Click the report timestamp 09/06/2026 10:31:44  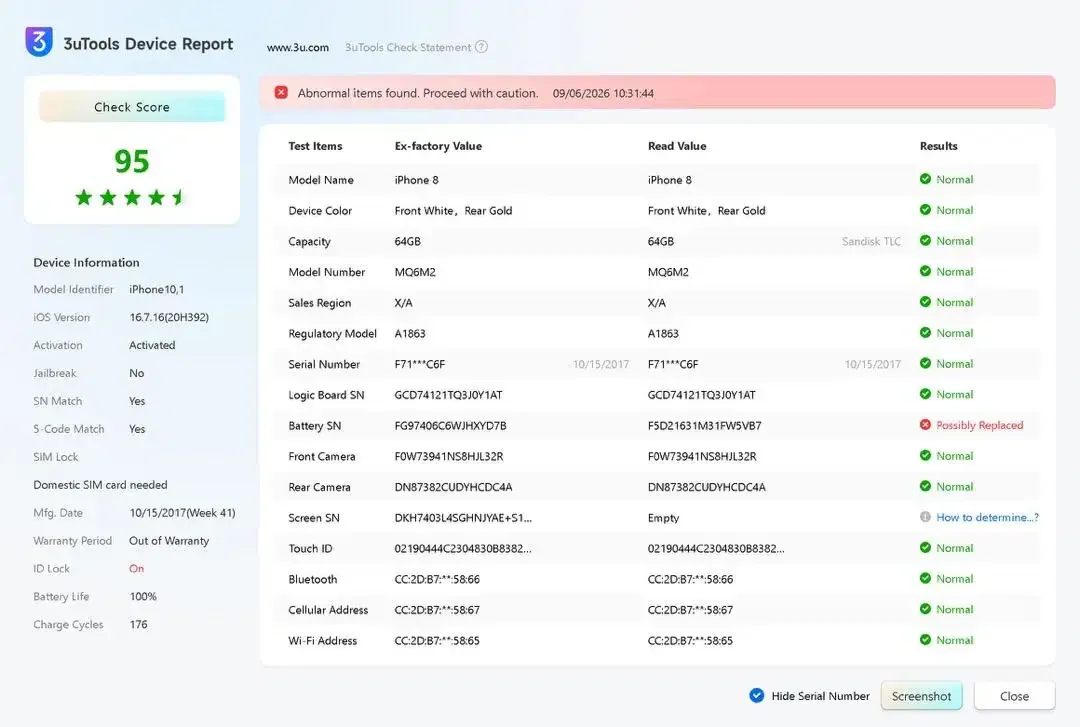603,93
